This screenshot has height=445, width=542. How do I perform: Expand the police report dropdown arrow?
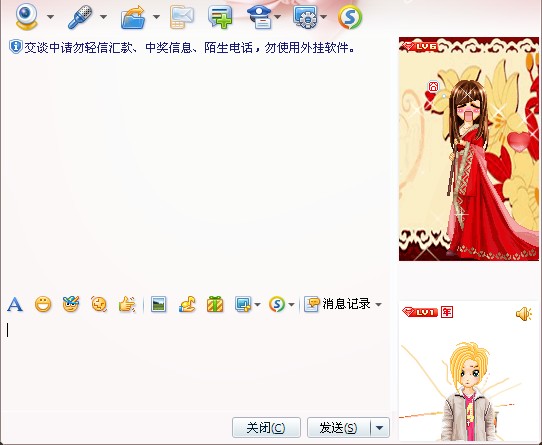(x=277, y=16)
